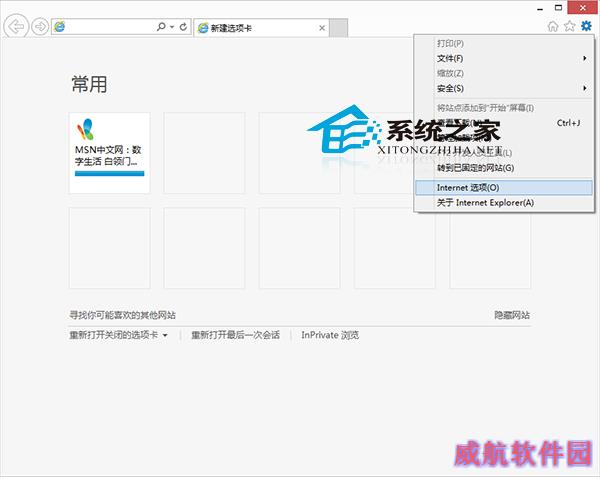This screenshot has width=600, height=477.
Task: Click 重新打开关闭的选项卡 link
Action: point(114,335)
